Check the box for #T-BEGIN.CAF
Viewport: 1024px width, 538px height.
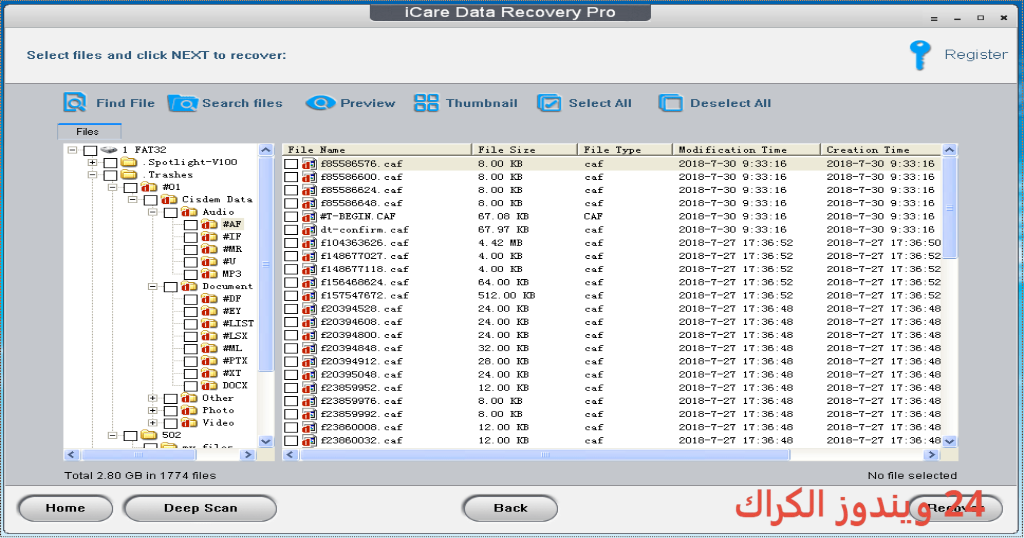[291, 216]
